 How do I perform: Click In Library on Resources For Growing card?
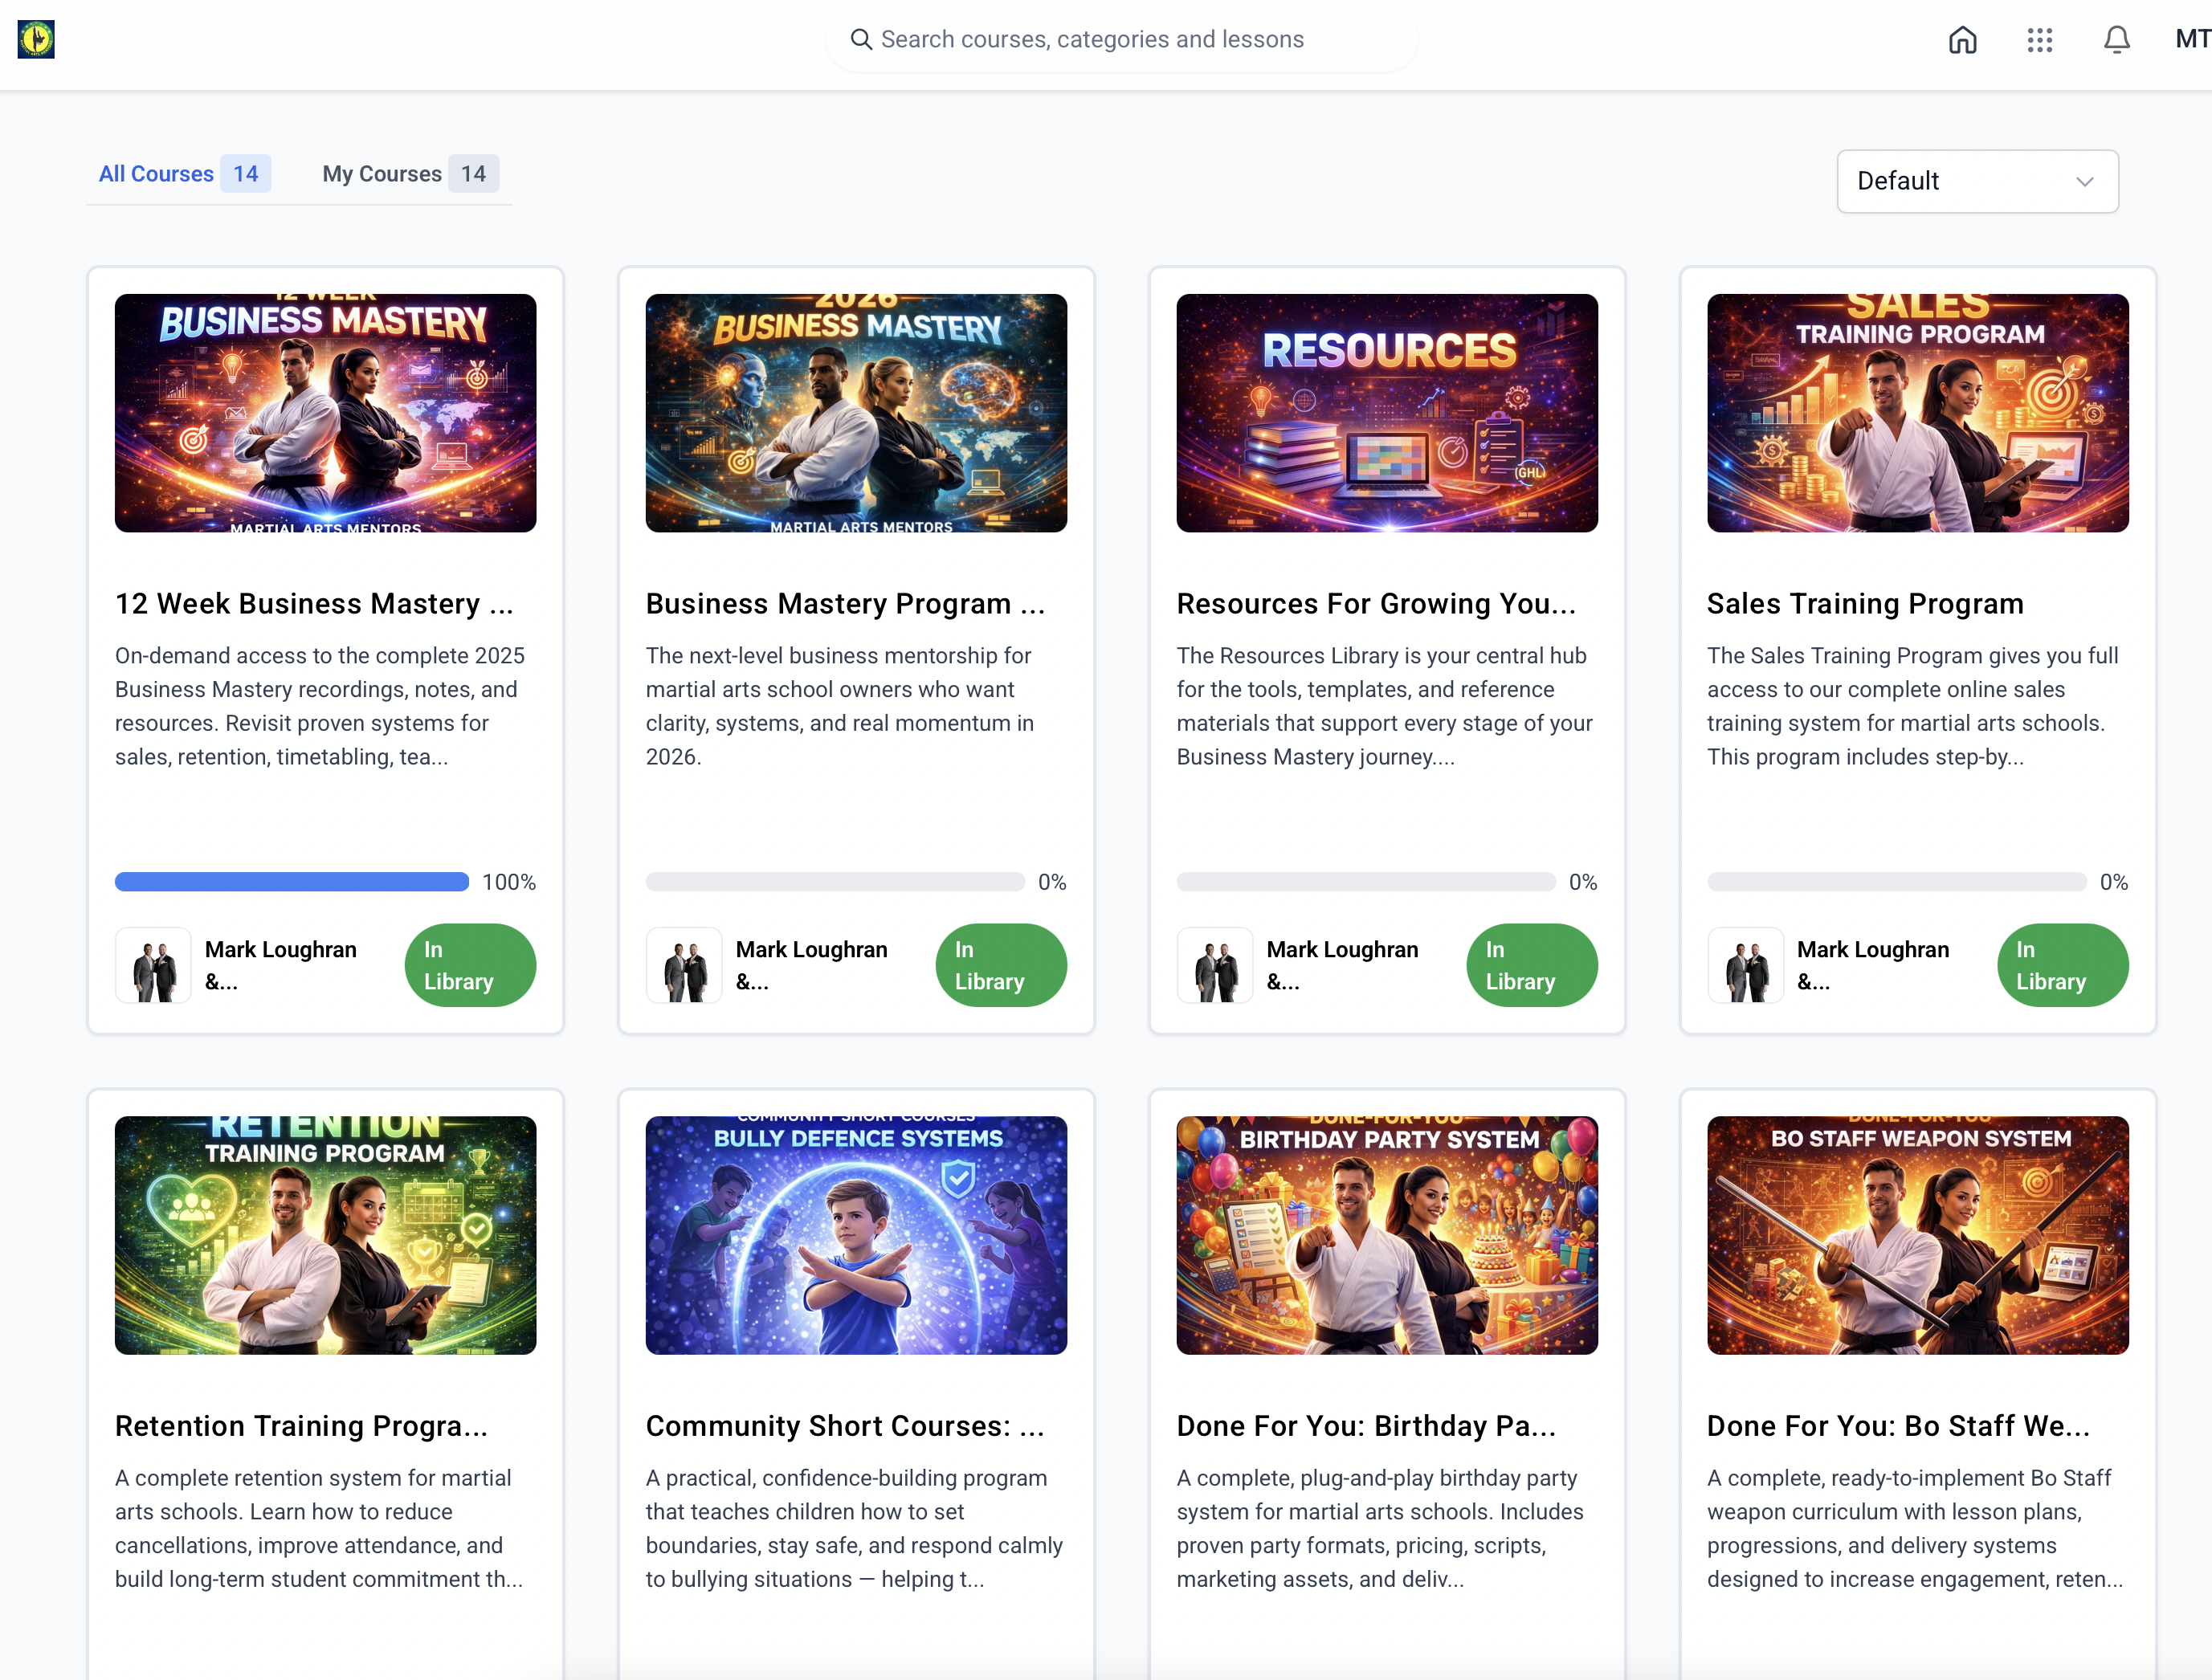click(1532, 965)
